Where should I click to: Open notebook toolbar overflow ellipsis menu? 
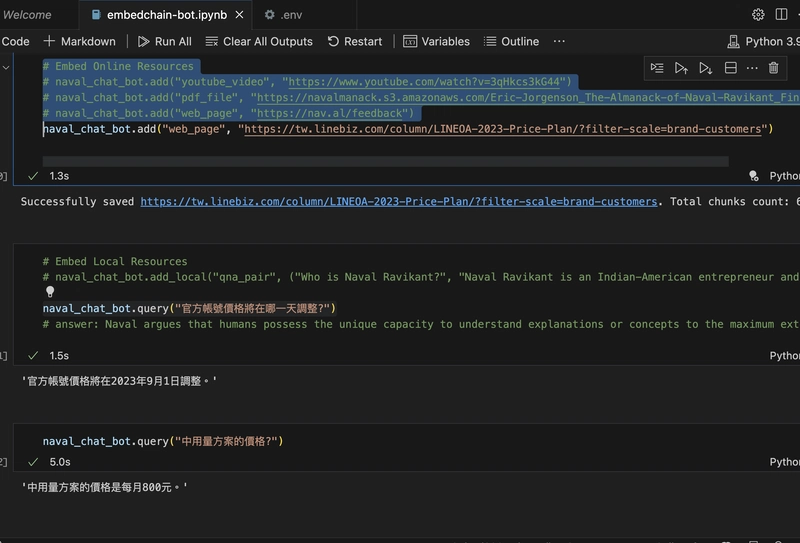(x=559, y=41)
